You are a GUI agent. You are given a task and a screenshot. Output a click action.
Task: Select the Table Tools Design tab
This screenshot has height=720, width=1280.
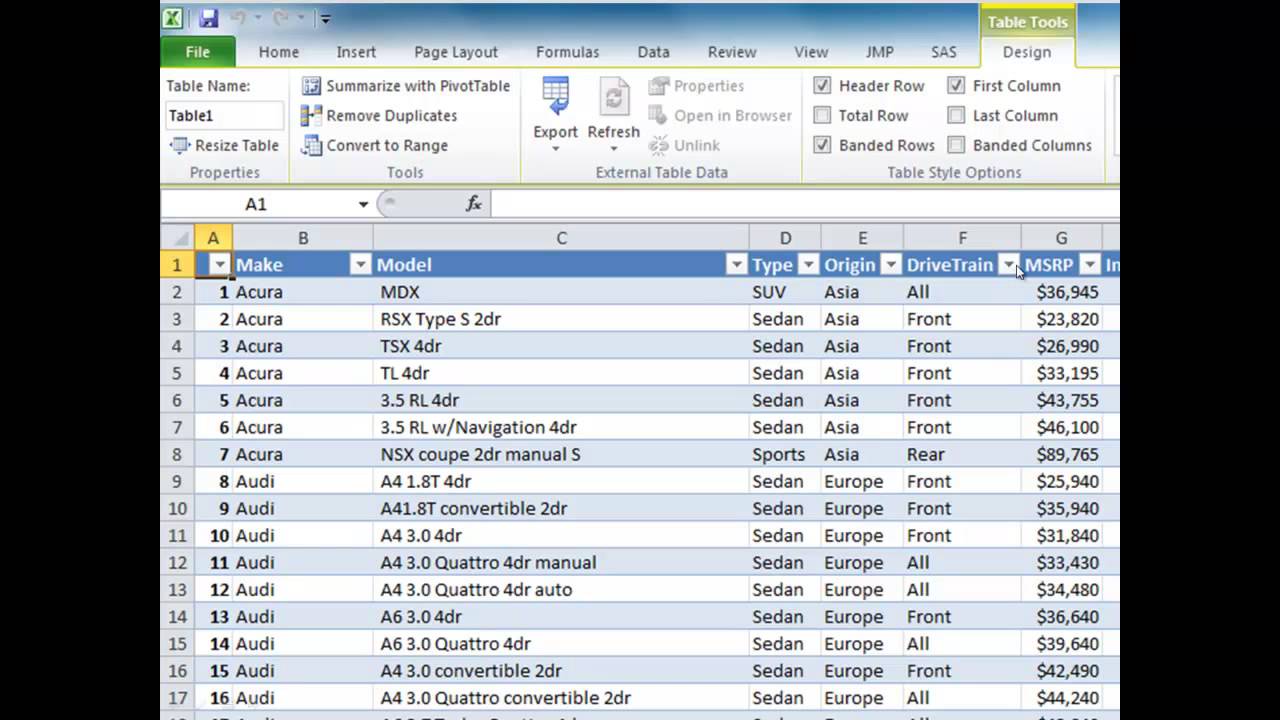tap(1027, 52)
